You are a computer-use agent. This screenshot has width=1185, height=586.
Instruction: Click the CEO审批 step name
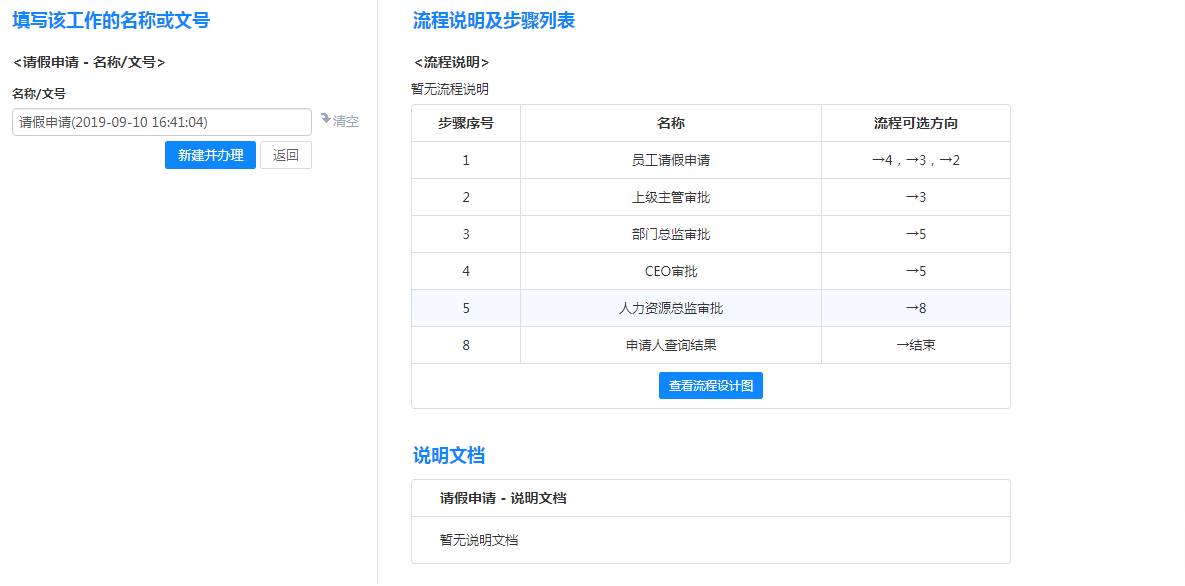click(x=670, y=271)
